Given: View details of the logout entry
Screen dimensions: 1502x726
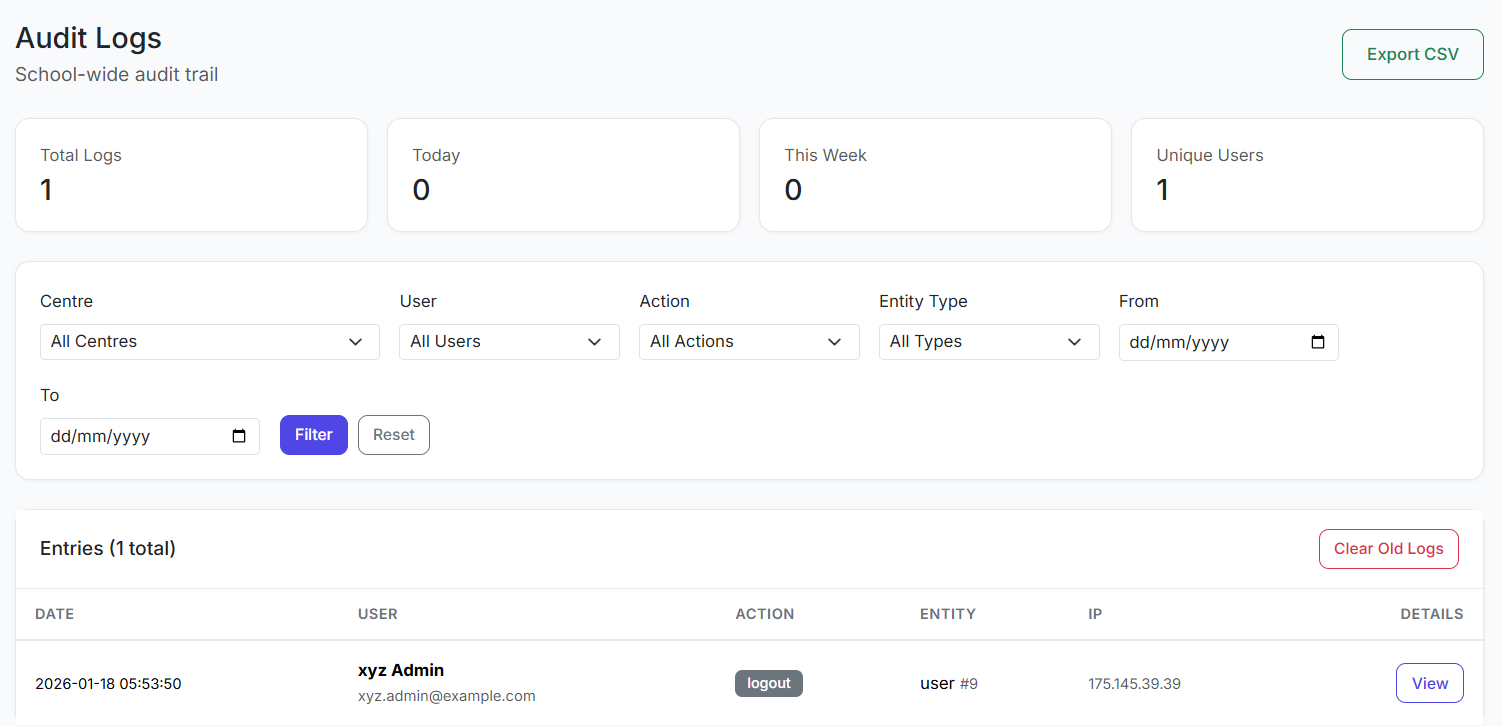Looking at the screenshot, I should [x=1429, y=683].
